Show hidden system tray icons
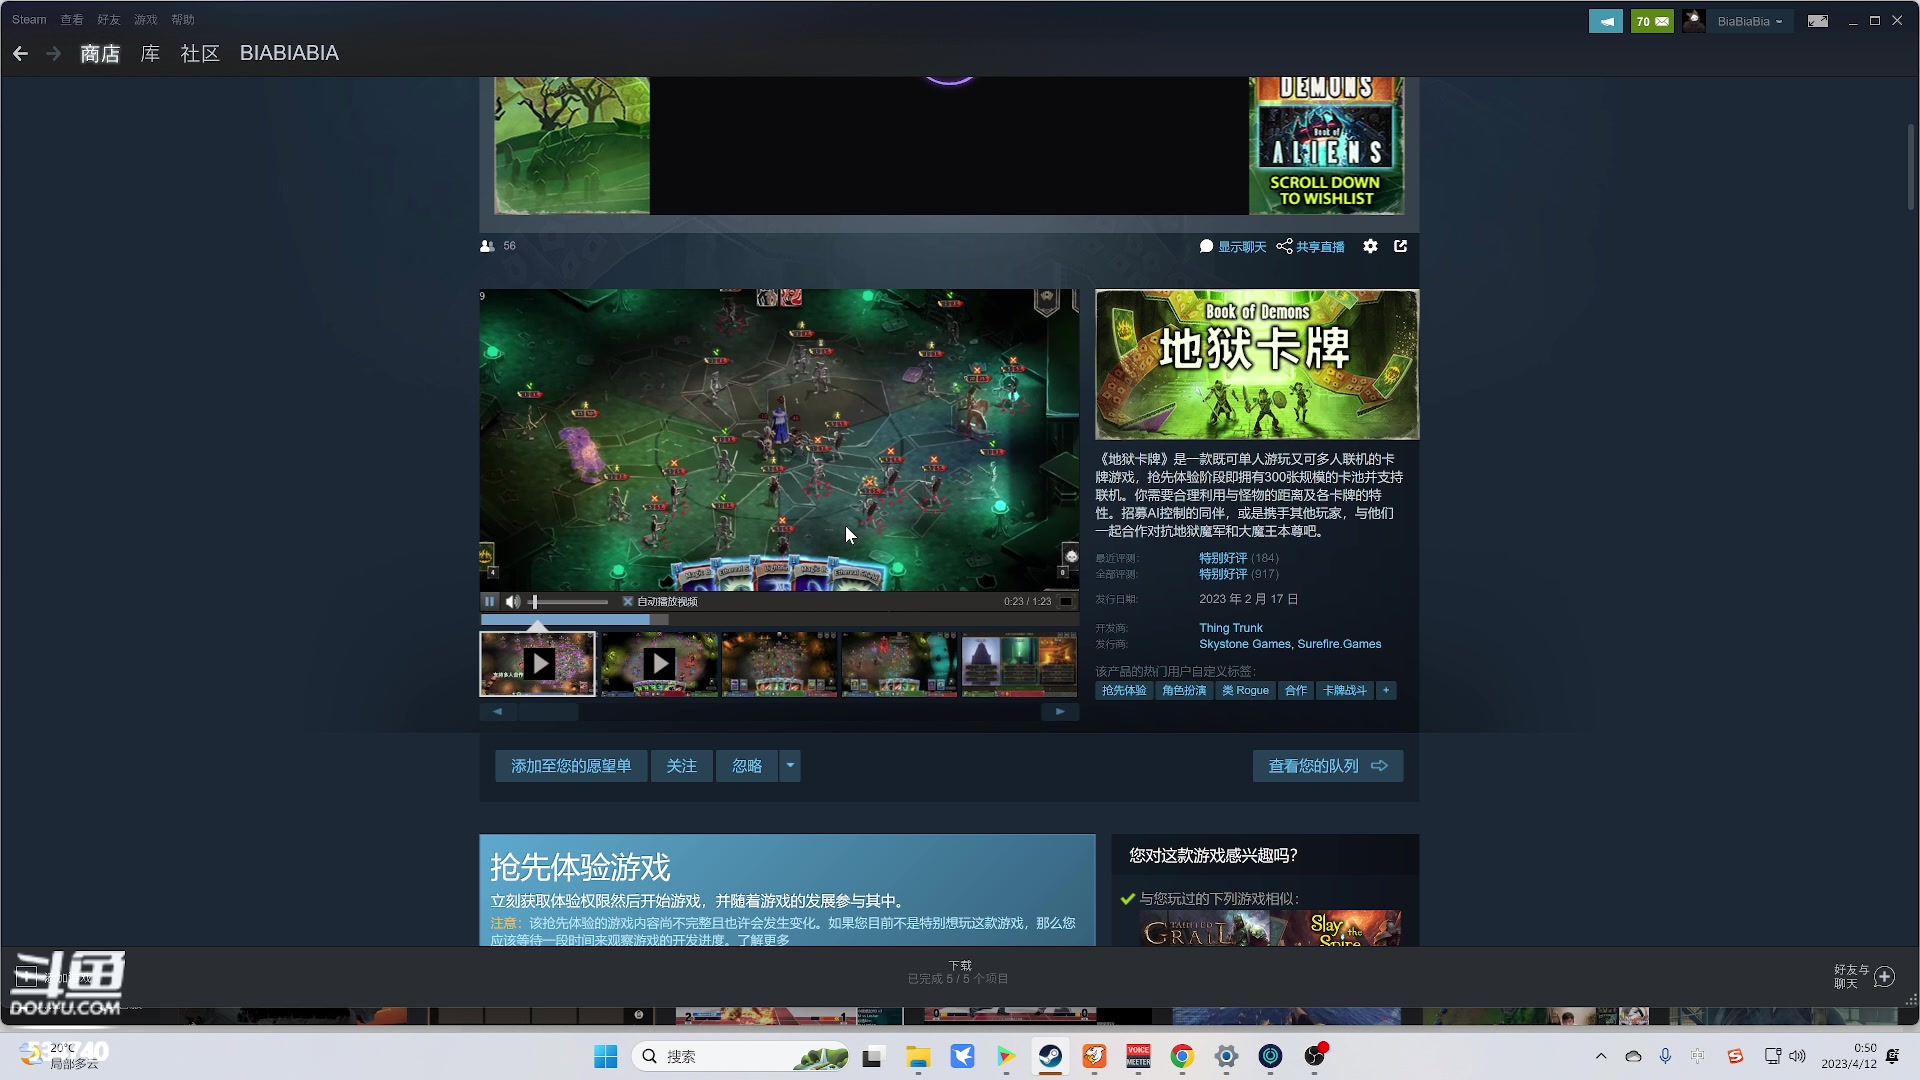1920x1080 pixels. (x=1601, y=1056)
